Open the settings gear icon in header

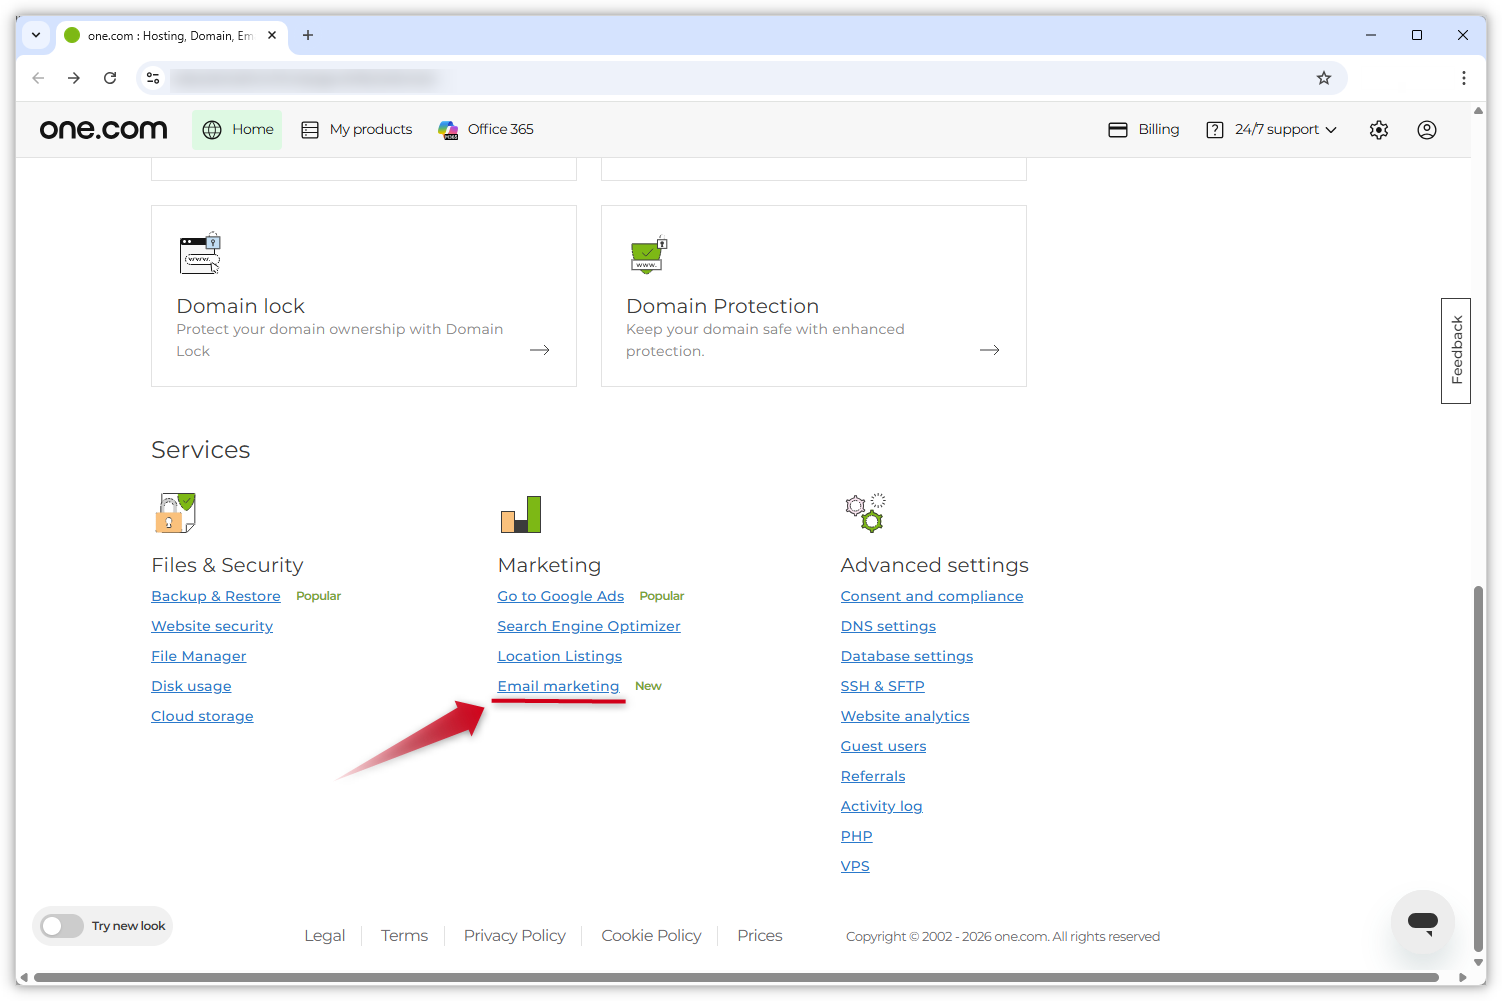tap(1379, 130)
